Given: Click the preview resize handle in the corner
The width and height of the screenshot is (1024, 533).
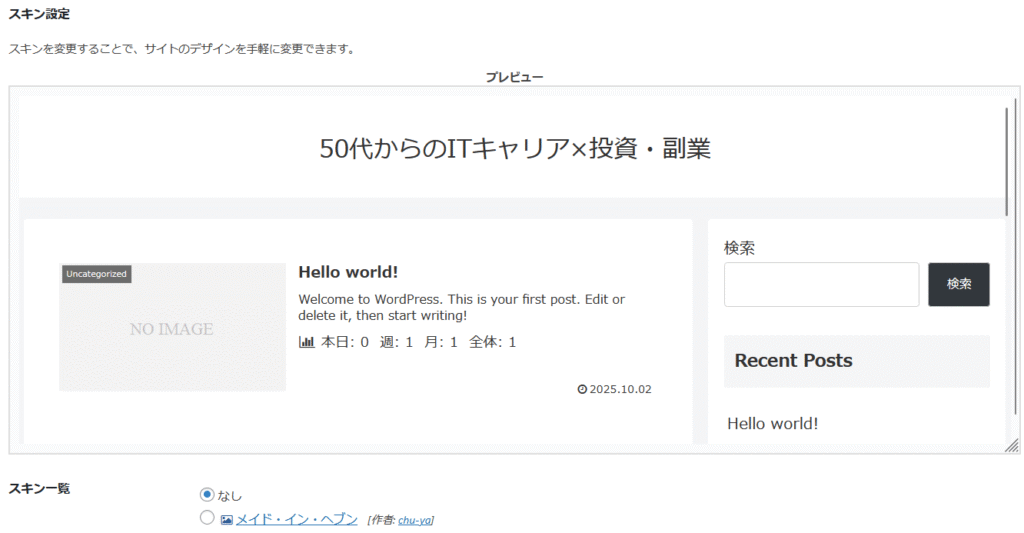Looking at the screenshot, I should coord(1011,445).
